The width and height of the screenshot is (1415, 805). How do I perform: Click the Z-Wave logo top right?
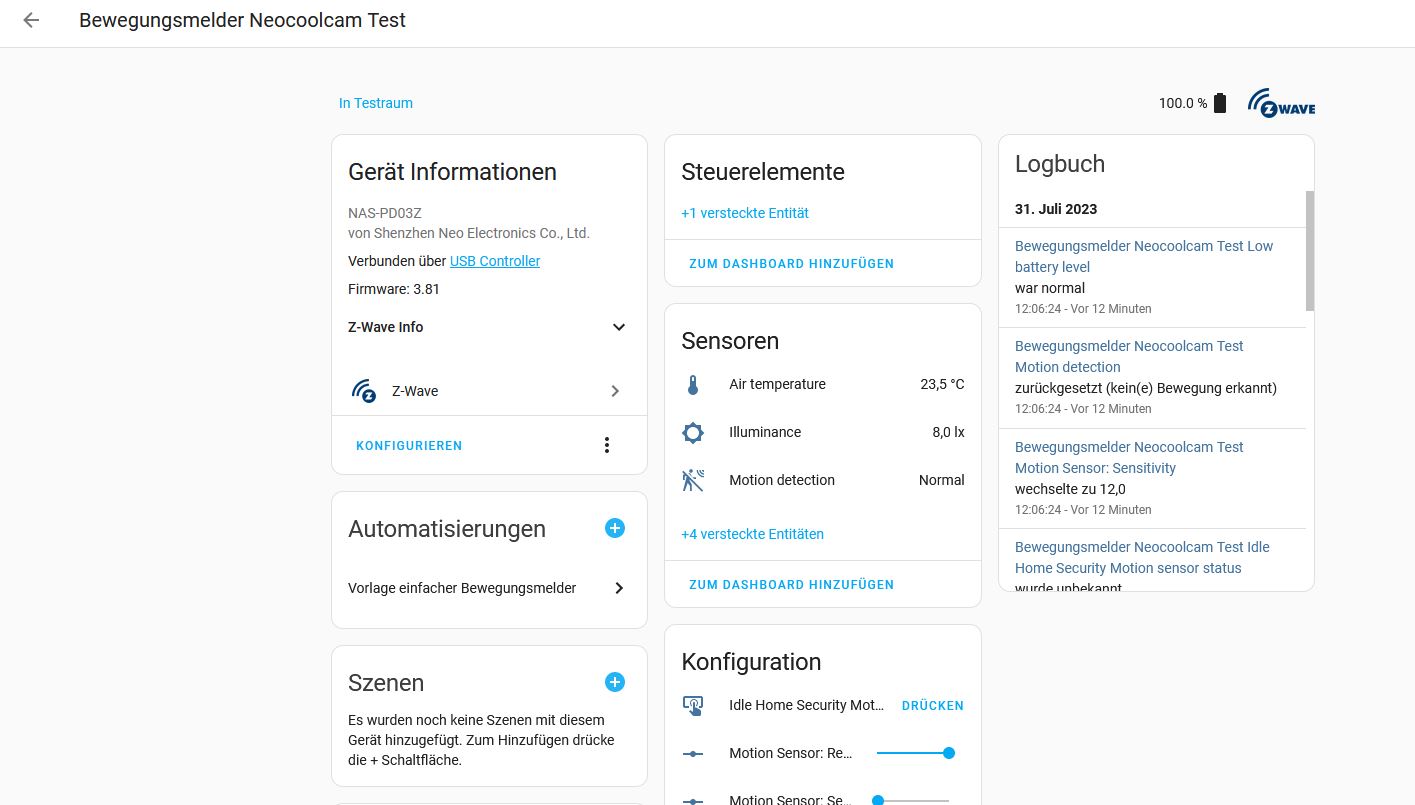coord(1281,103)
